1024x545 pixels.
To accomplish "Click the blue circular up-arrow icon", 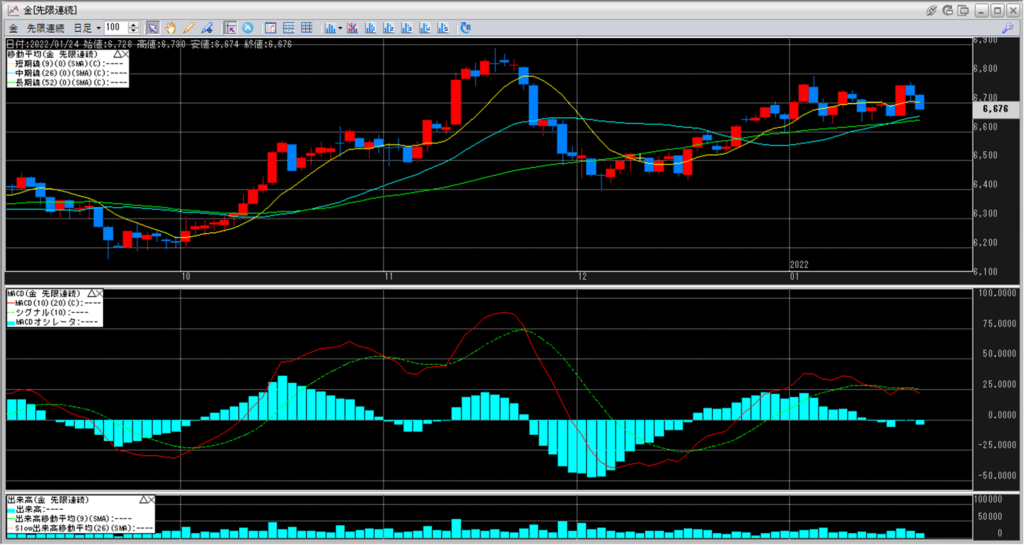I will click(x=248, y=27).
